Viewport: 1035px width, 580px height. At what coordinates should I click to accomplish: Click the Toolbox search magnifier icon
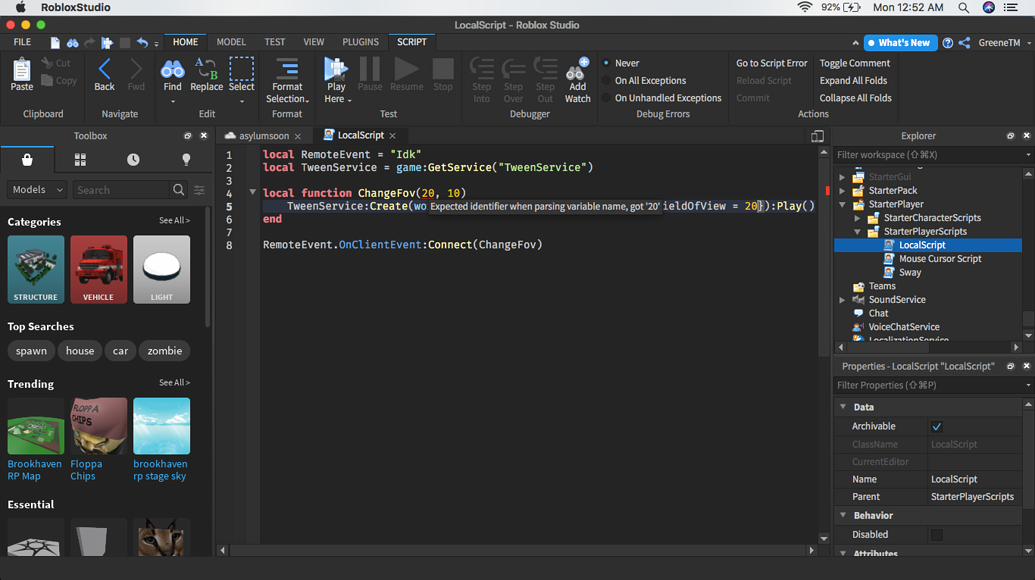(178, 189)
